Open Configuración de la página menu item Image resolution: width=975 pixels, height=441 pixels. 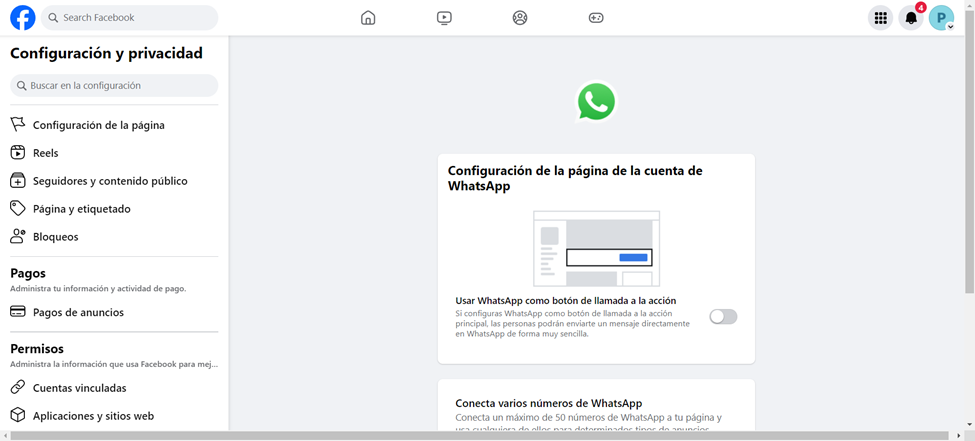point(114,125)
